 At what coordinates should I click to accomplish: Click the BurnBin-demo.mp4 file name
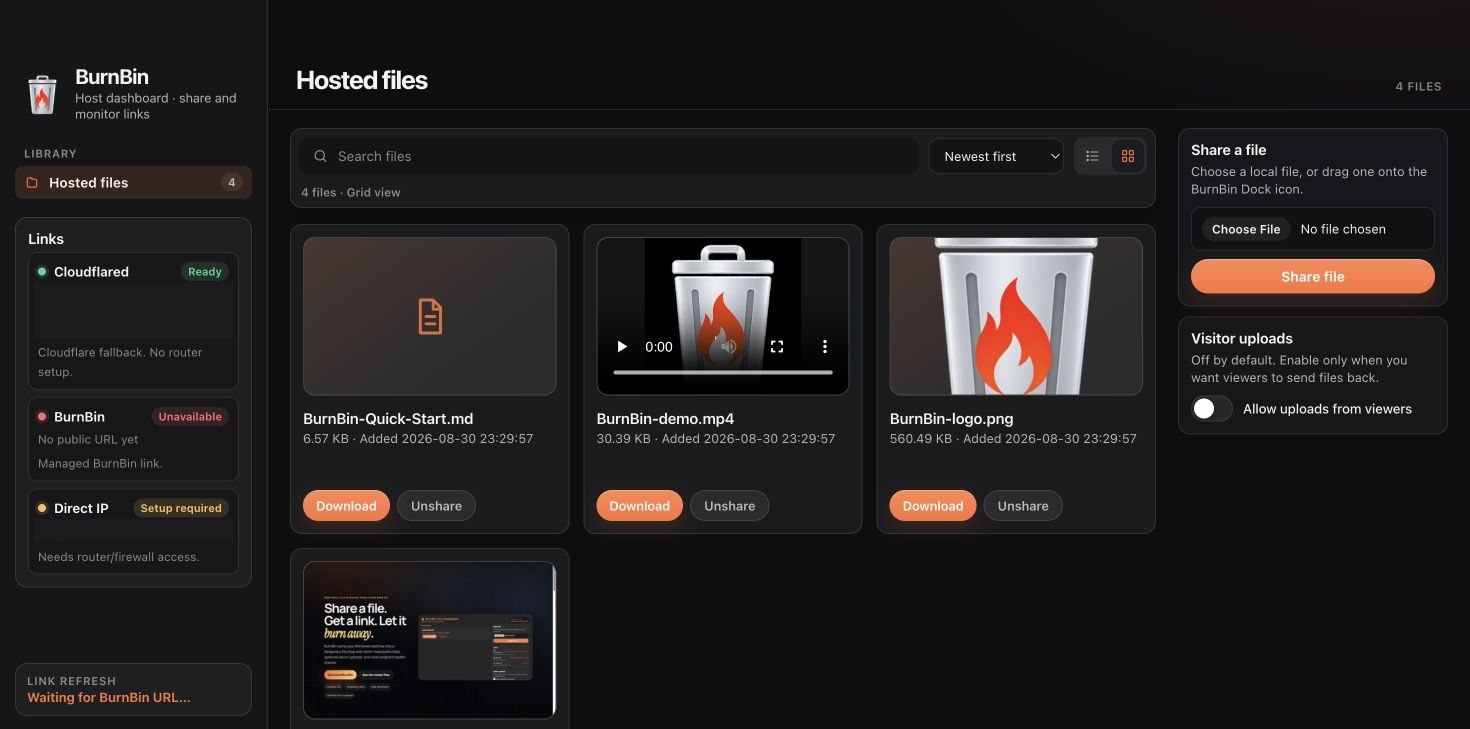tap(665, 419)
